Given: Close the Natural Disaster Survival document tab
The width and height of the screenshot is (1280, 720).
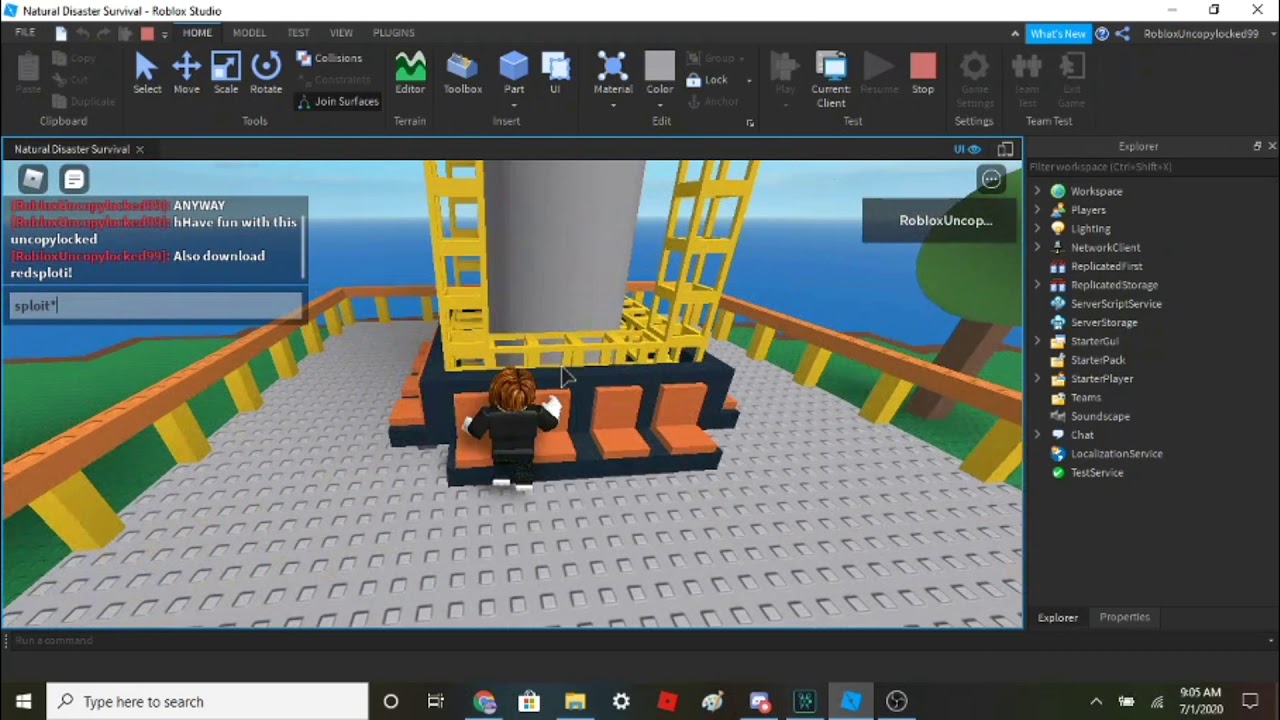Looking at the screenshot, I should [x=140, y=149].
